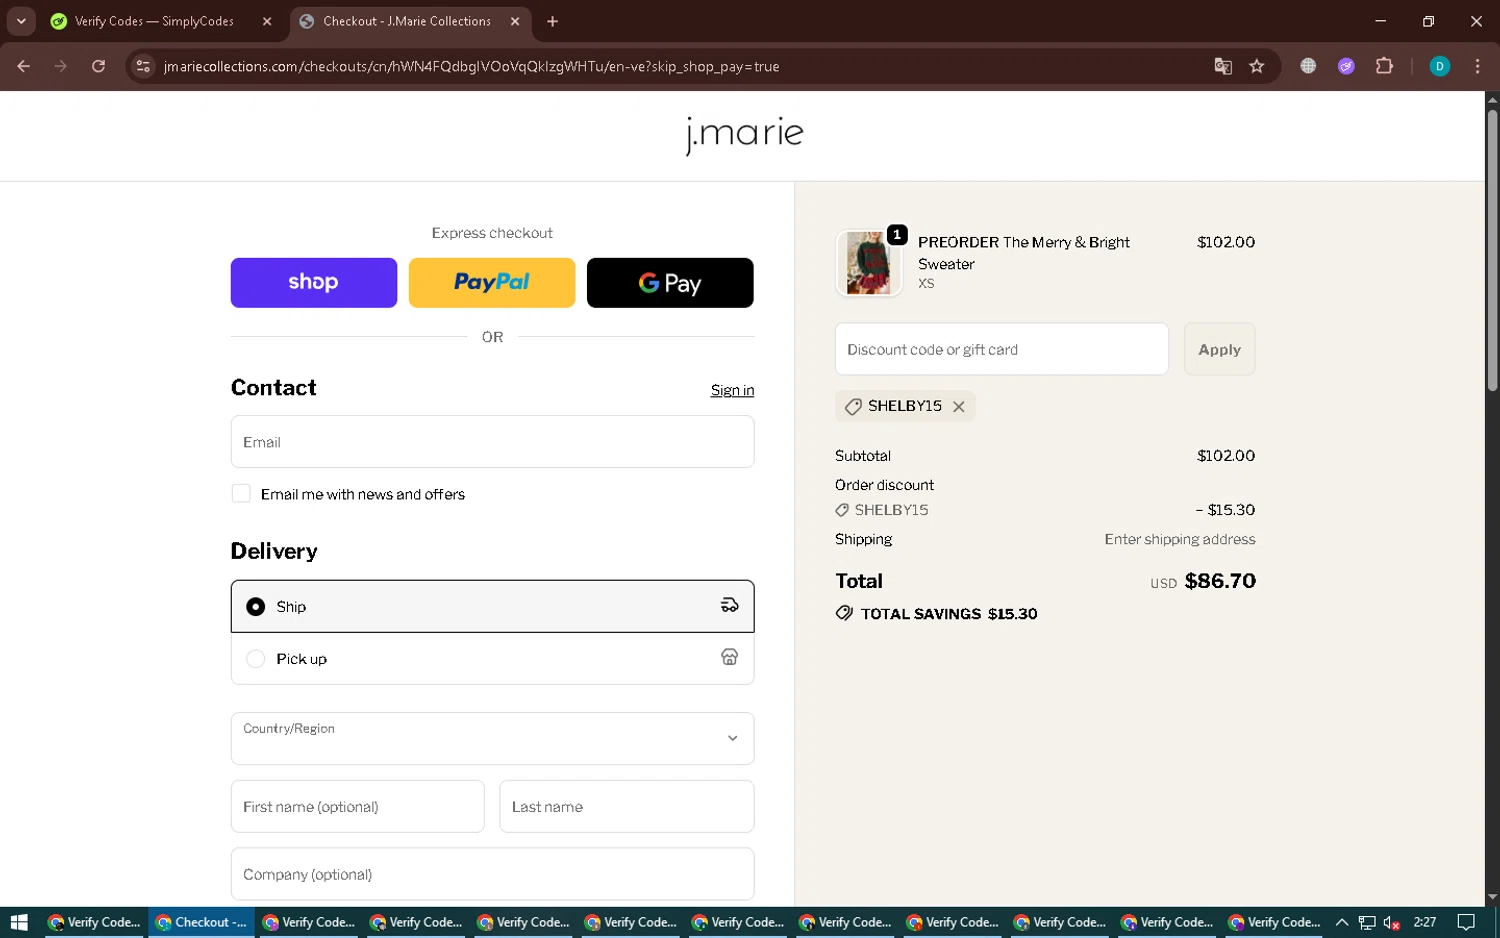Screen dimensions: 1500x938
Task: Open site information icon in address bar
Action: 143,66
